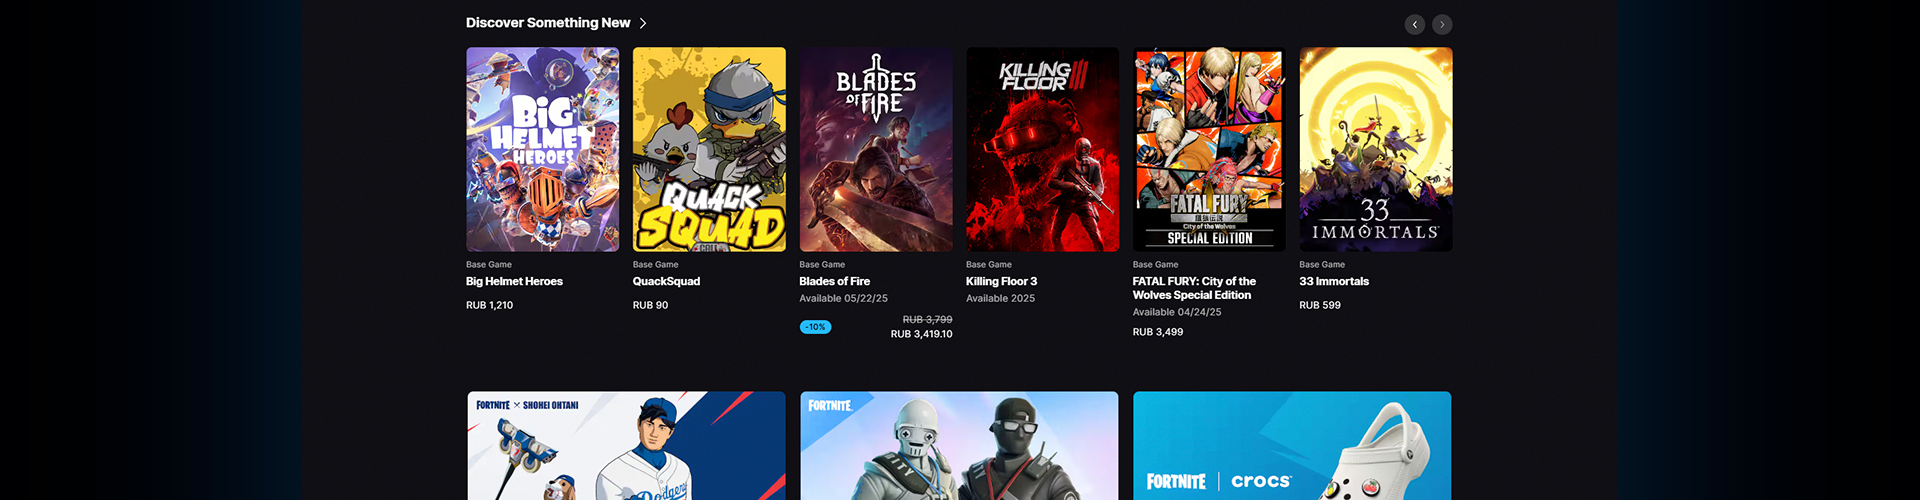The height and width of the screenshot is (500, 1920).
Task: Open Big Helmet Heroes cover art
Action: pos(542,149)
